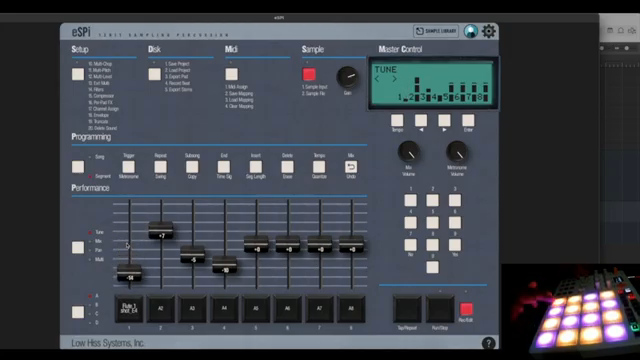Click keypad button 7 (No)

tap(411, 245)
